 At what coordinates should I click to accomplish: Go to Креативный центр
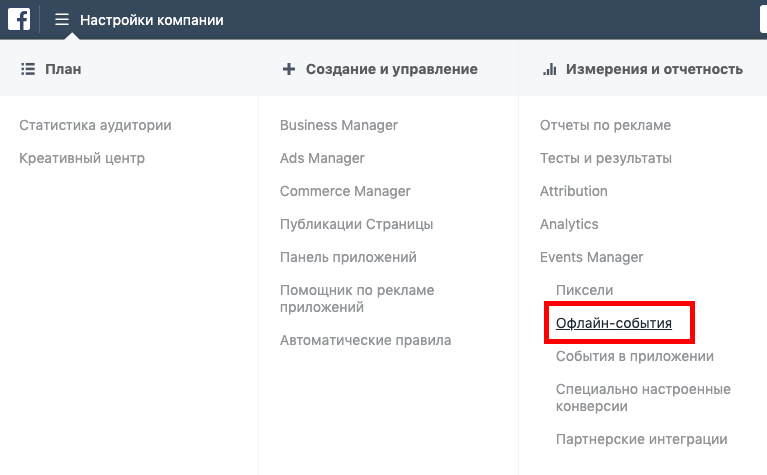82,158
